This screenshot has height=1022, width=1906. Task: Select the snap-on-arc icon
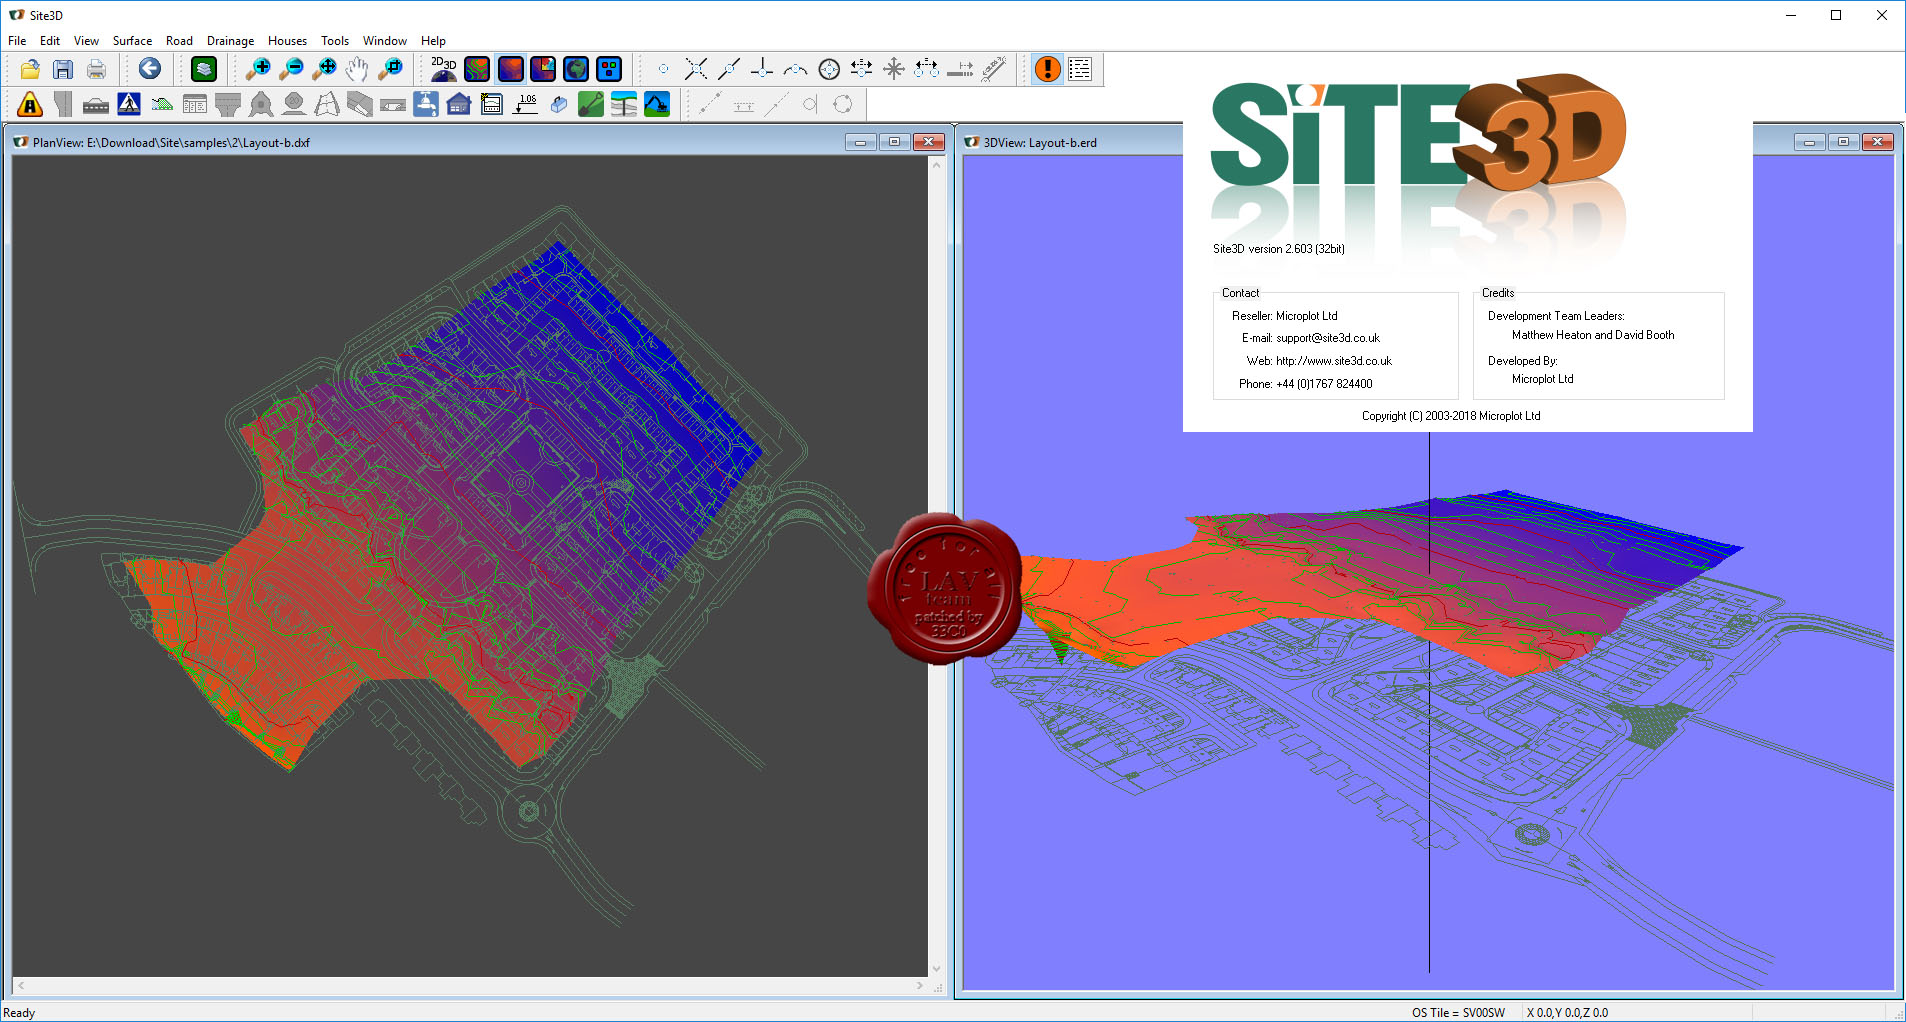[x=795, y=69]
